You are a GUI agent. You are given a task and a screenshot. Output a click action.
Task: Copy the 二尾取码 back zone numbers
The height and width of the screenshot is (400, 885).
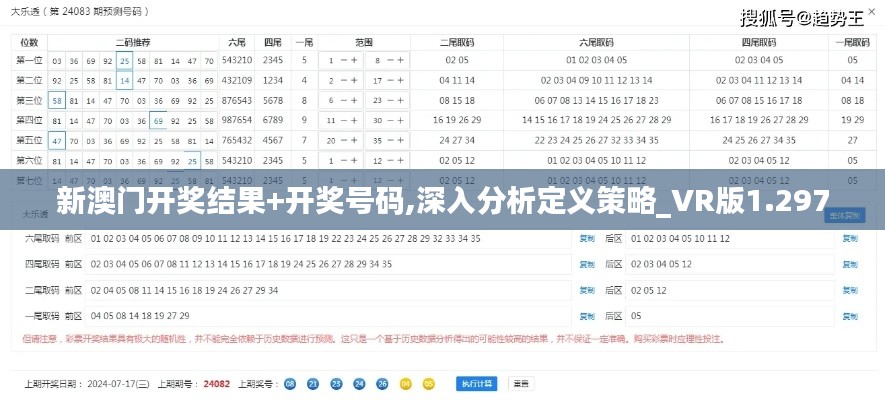(x=849, y=290)
